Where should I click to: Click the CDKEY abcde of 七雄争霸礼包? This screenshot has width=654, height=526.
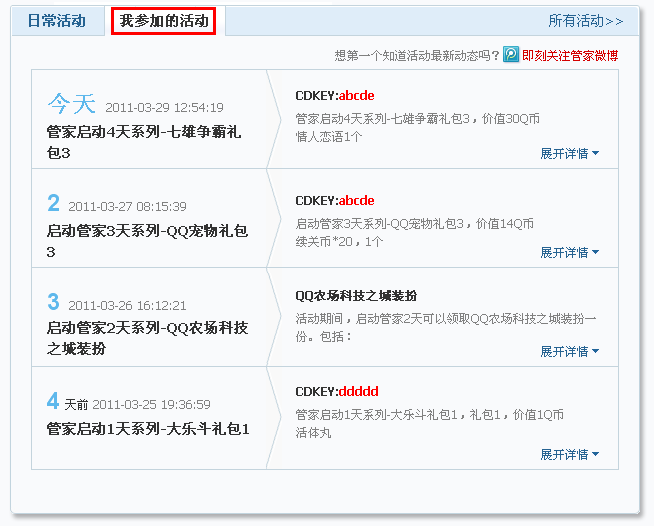coord(356,96)
